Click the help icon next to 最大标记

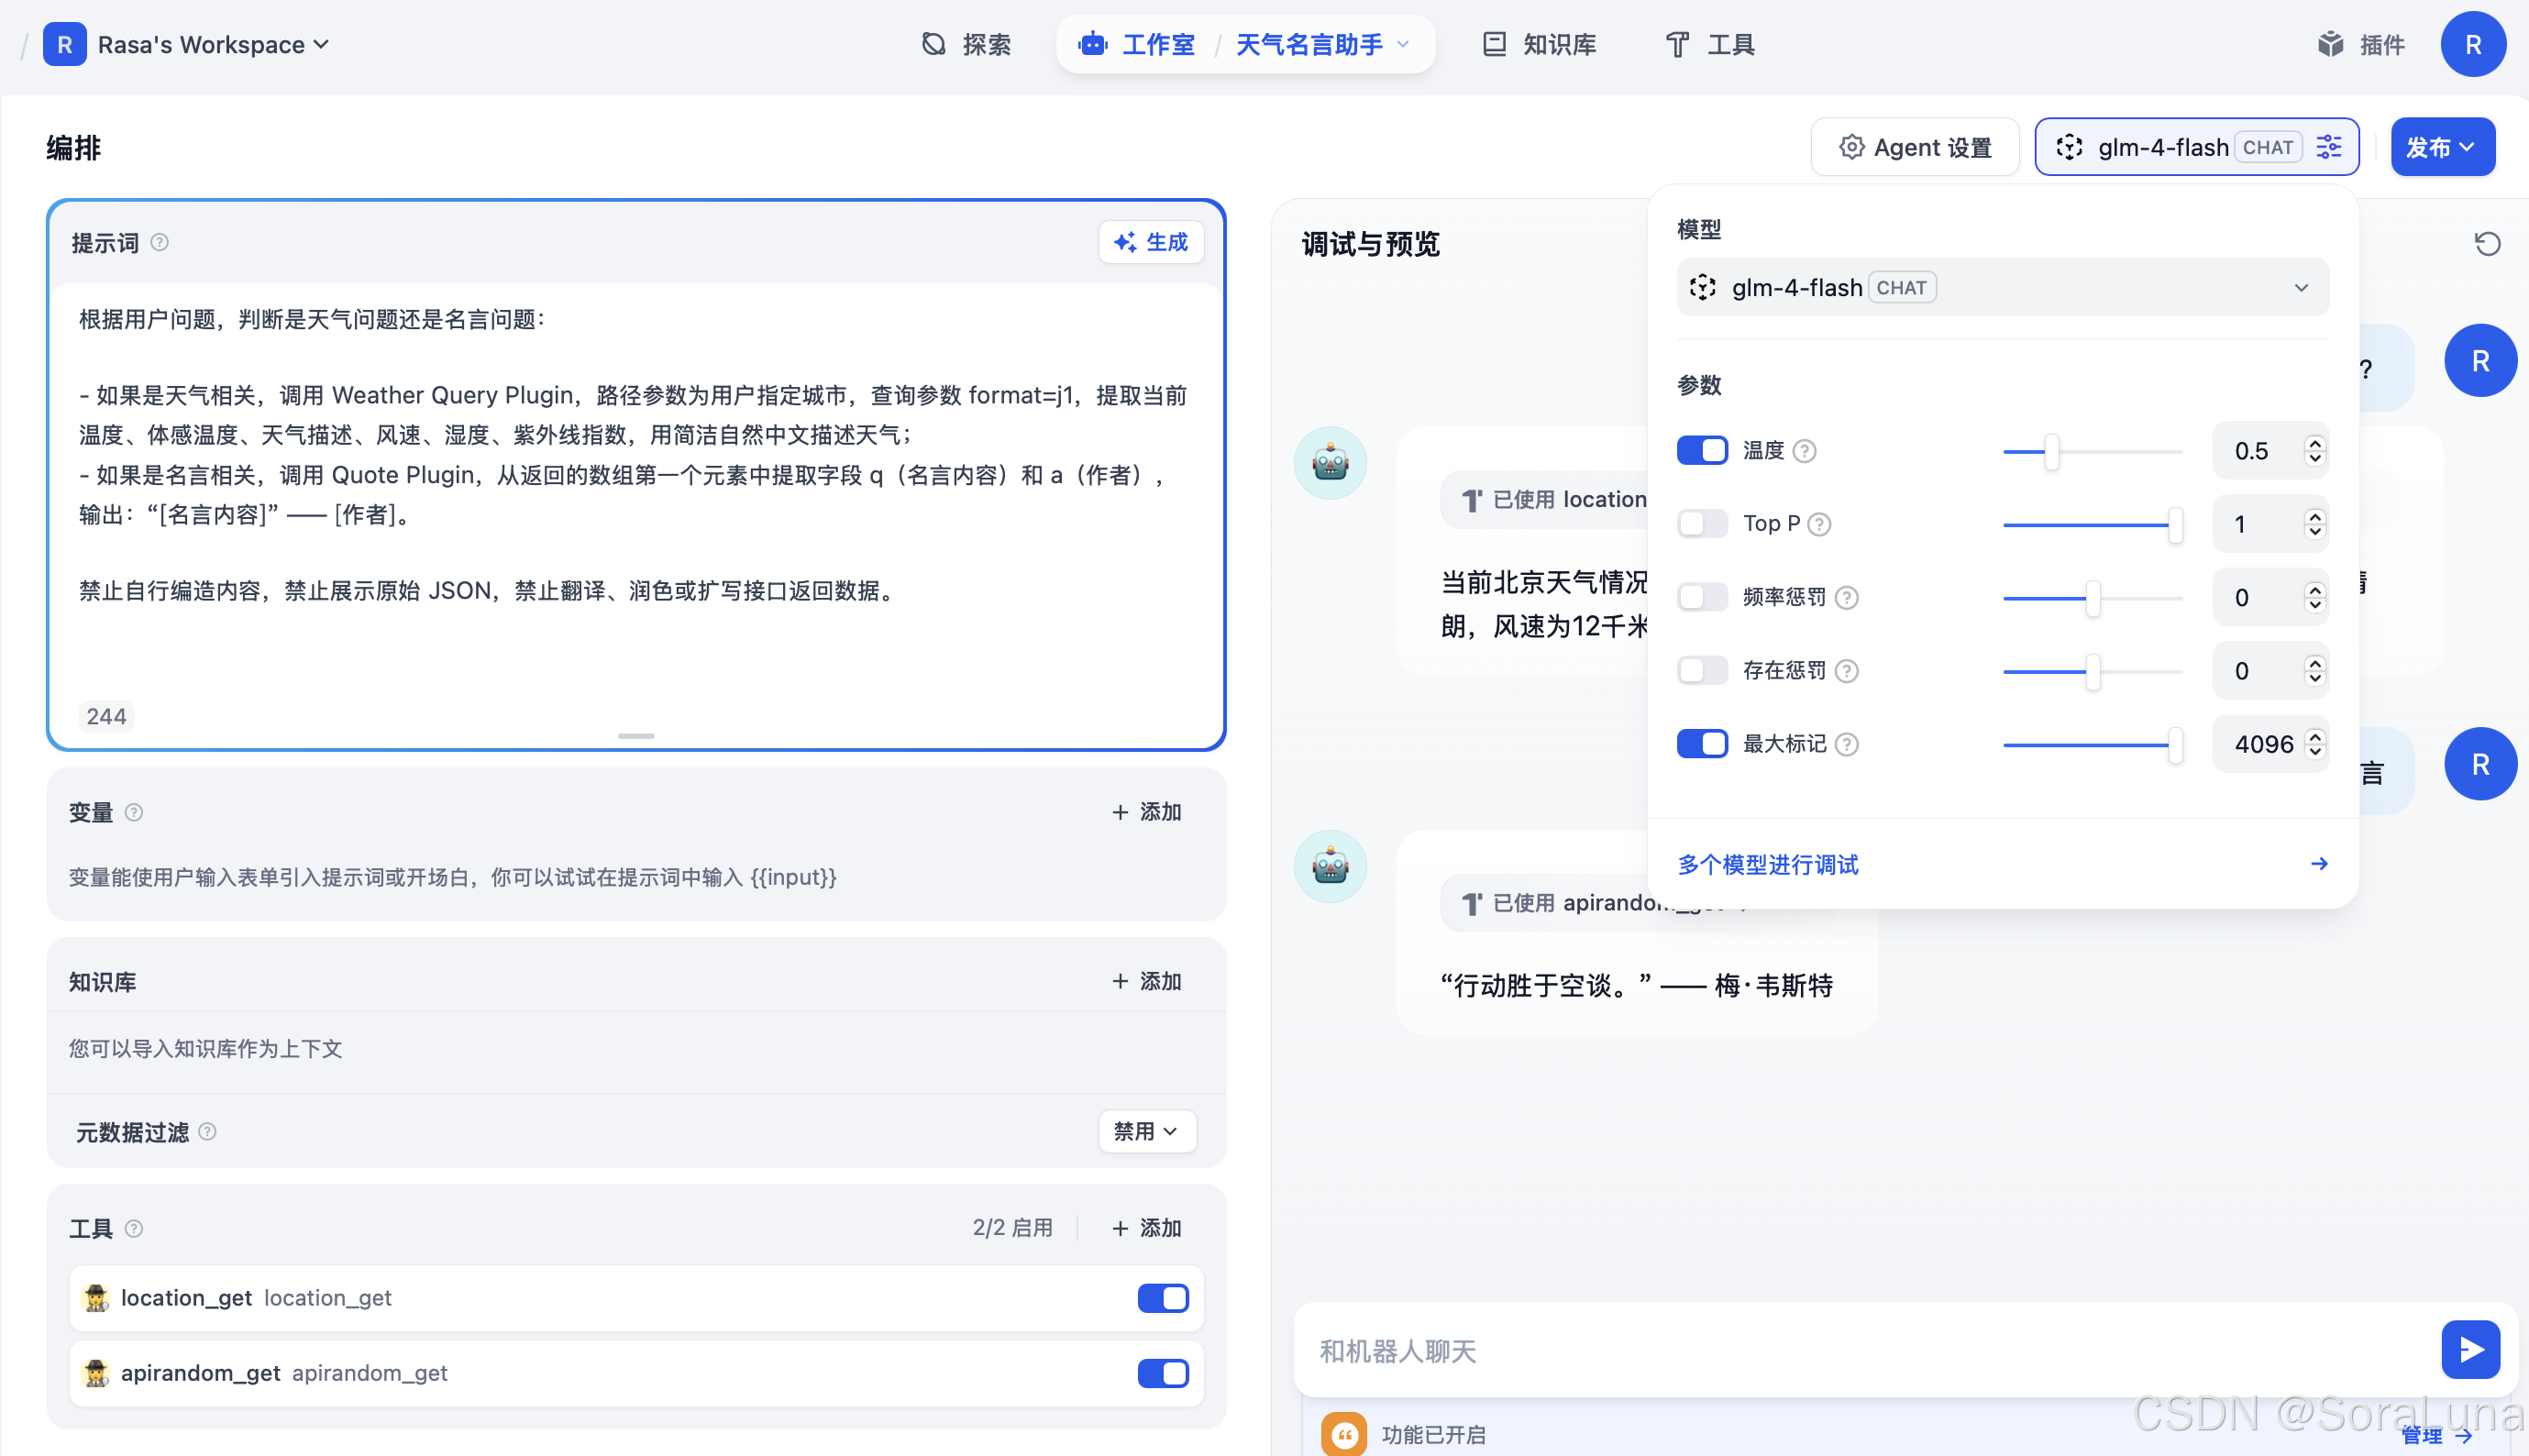click(x=1847, y=744)
